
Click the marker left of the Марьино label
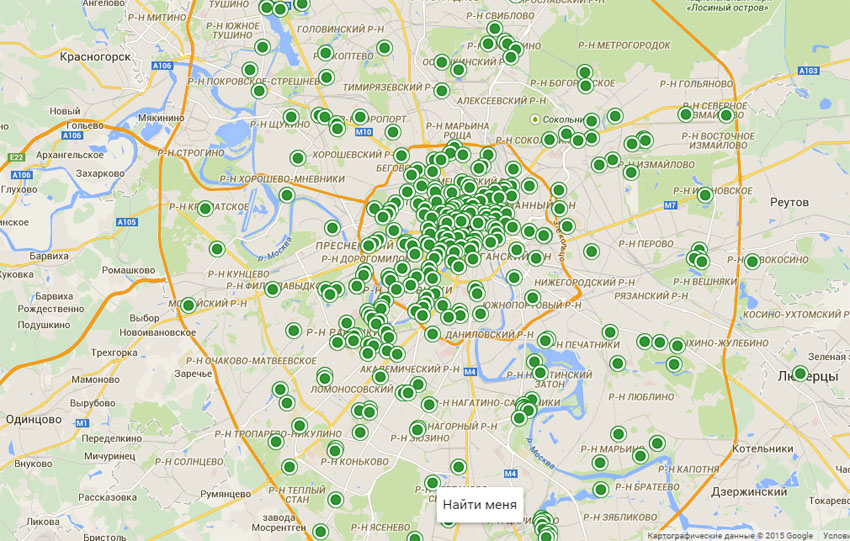click(599, 463)
